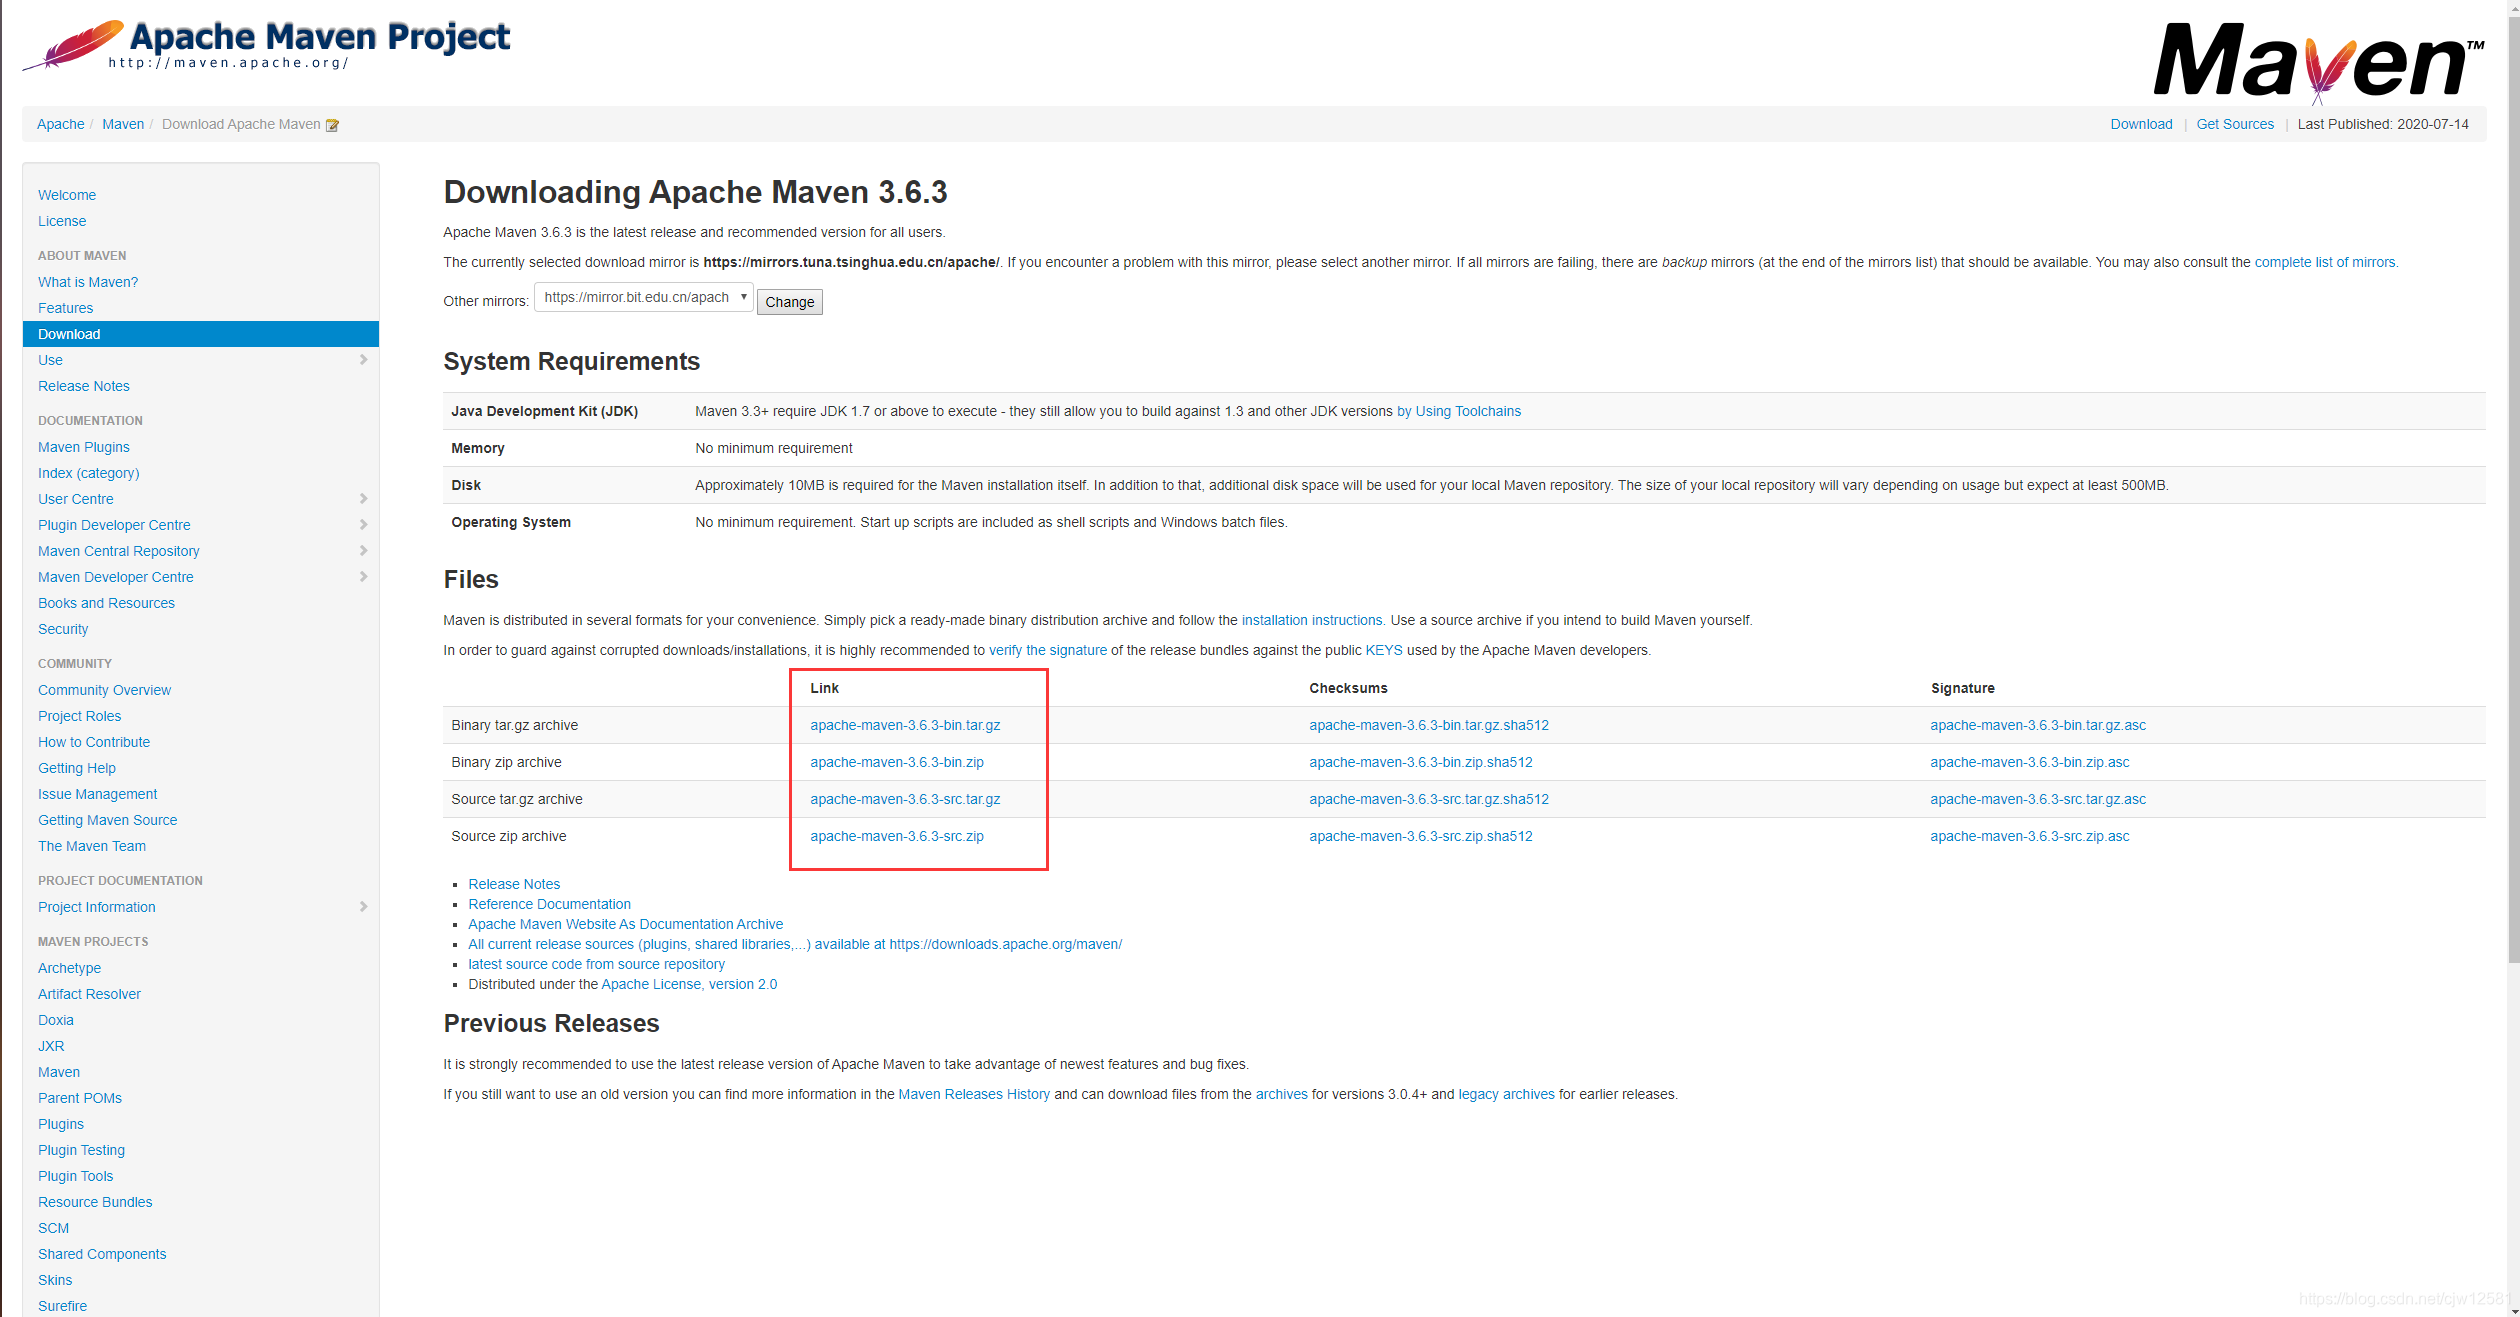This screenshot has width=2520, height=1317.
Task: Open Index (category) sidebar link
Action: (89, 473)
